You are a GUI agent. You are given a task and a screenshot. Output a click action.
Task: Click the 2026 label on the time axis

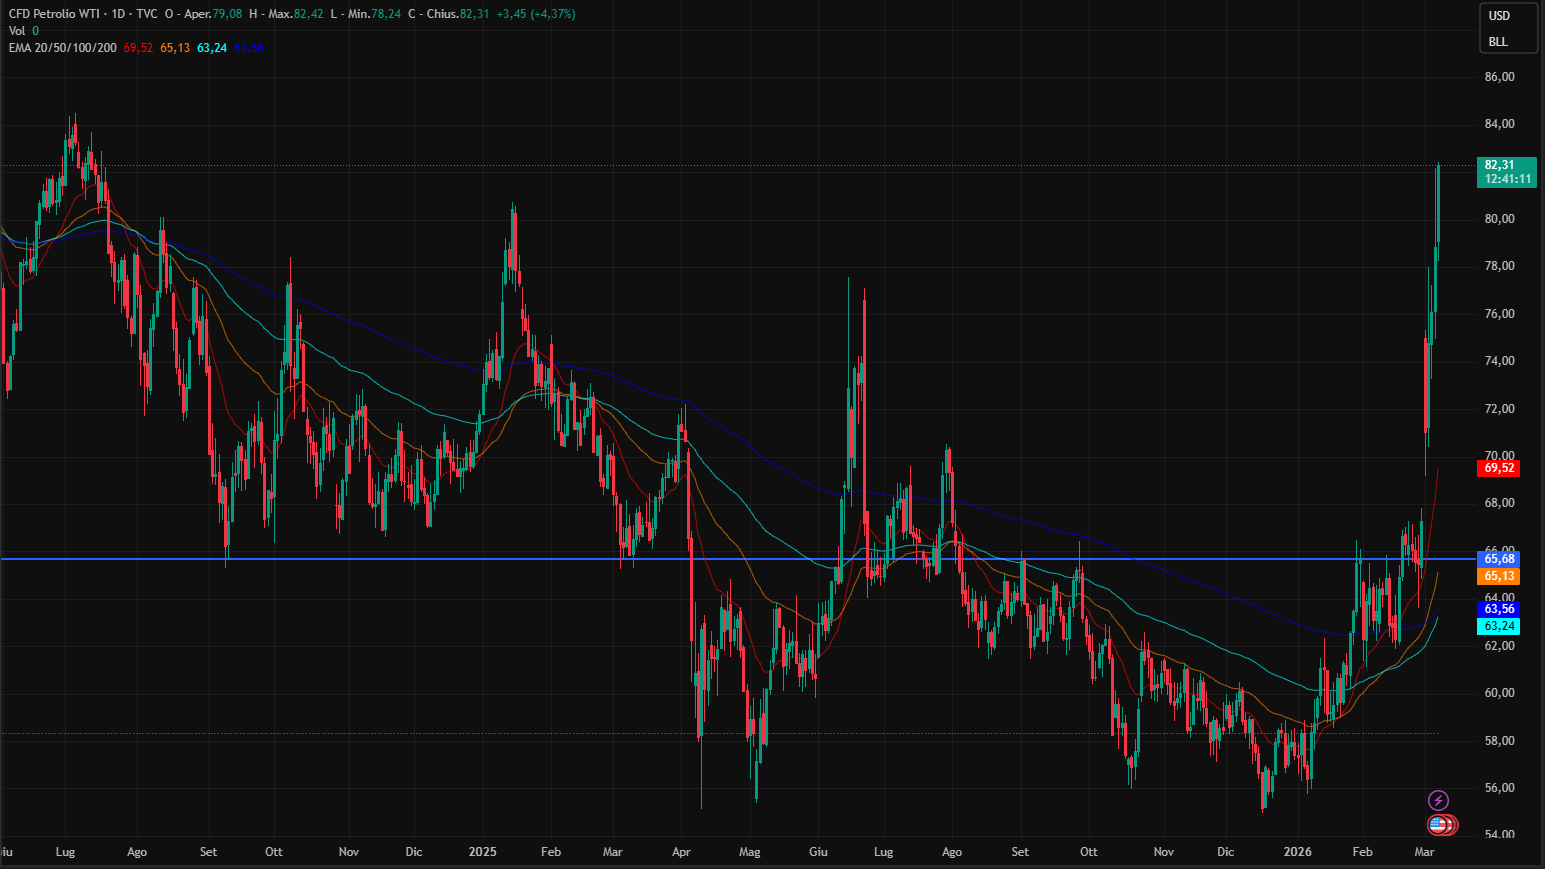click(1298, 852)
